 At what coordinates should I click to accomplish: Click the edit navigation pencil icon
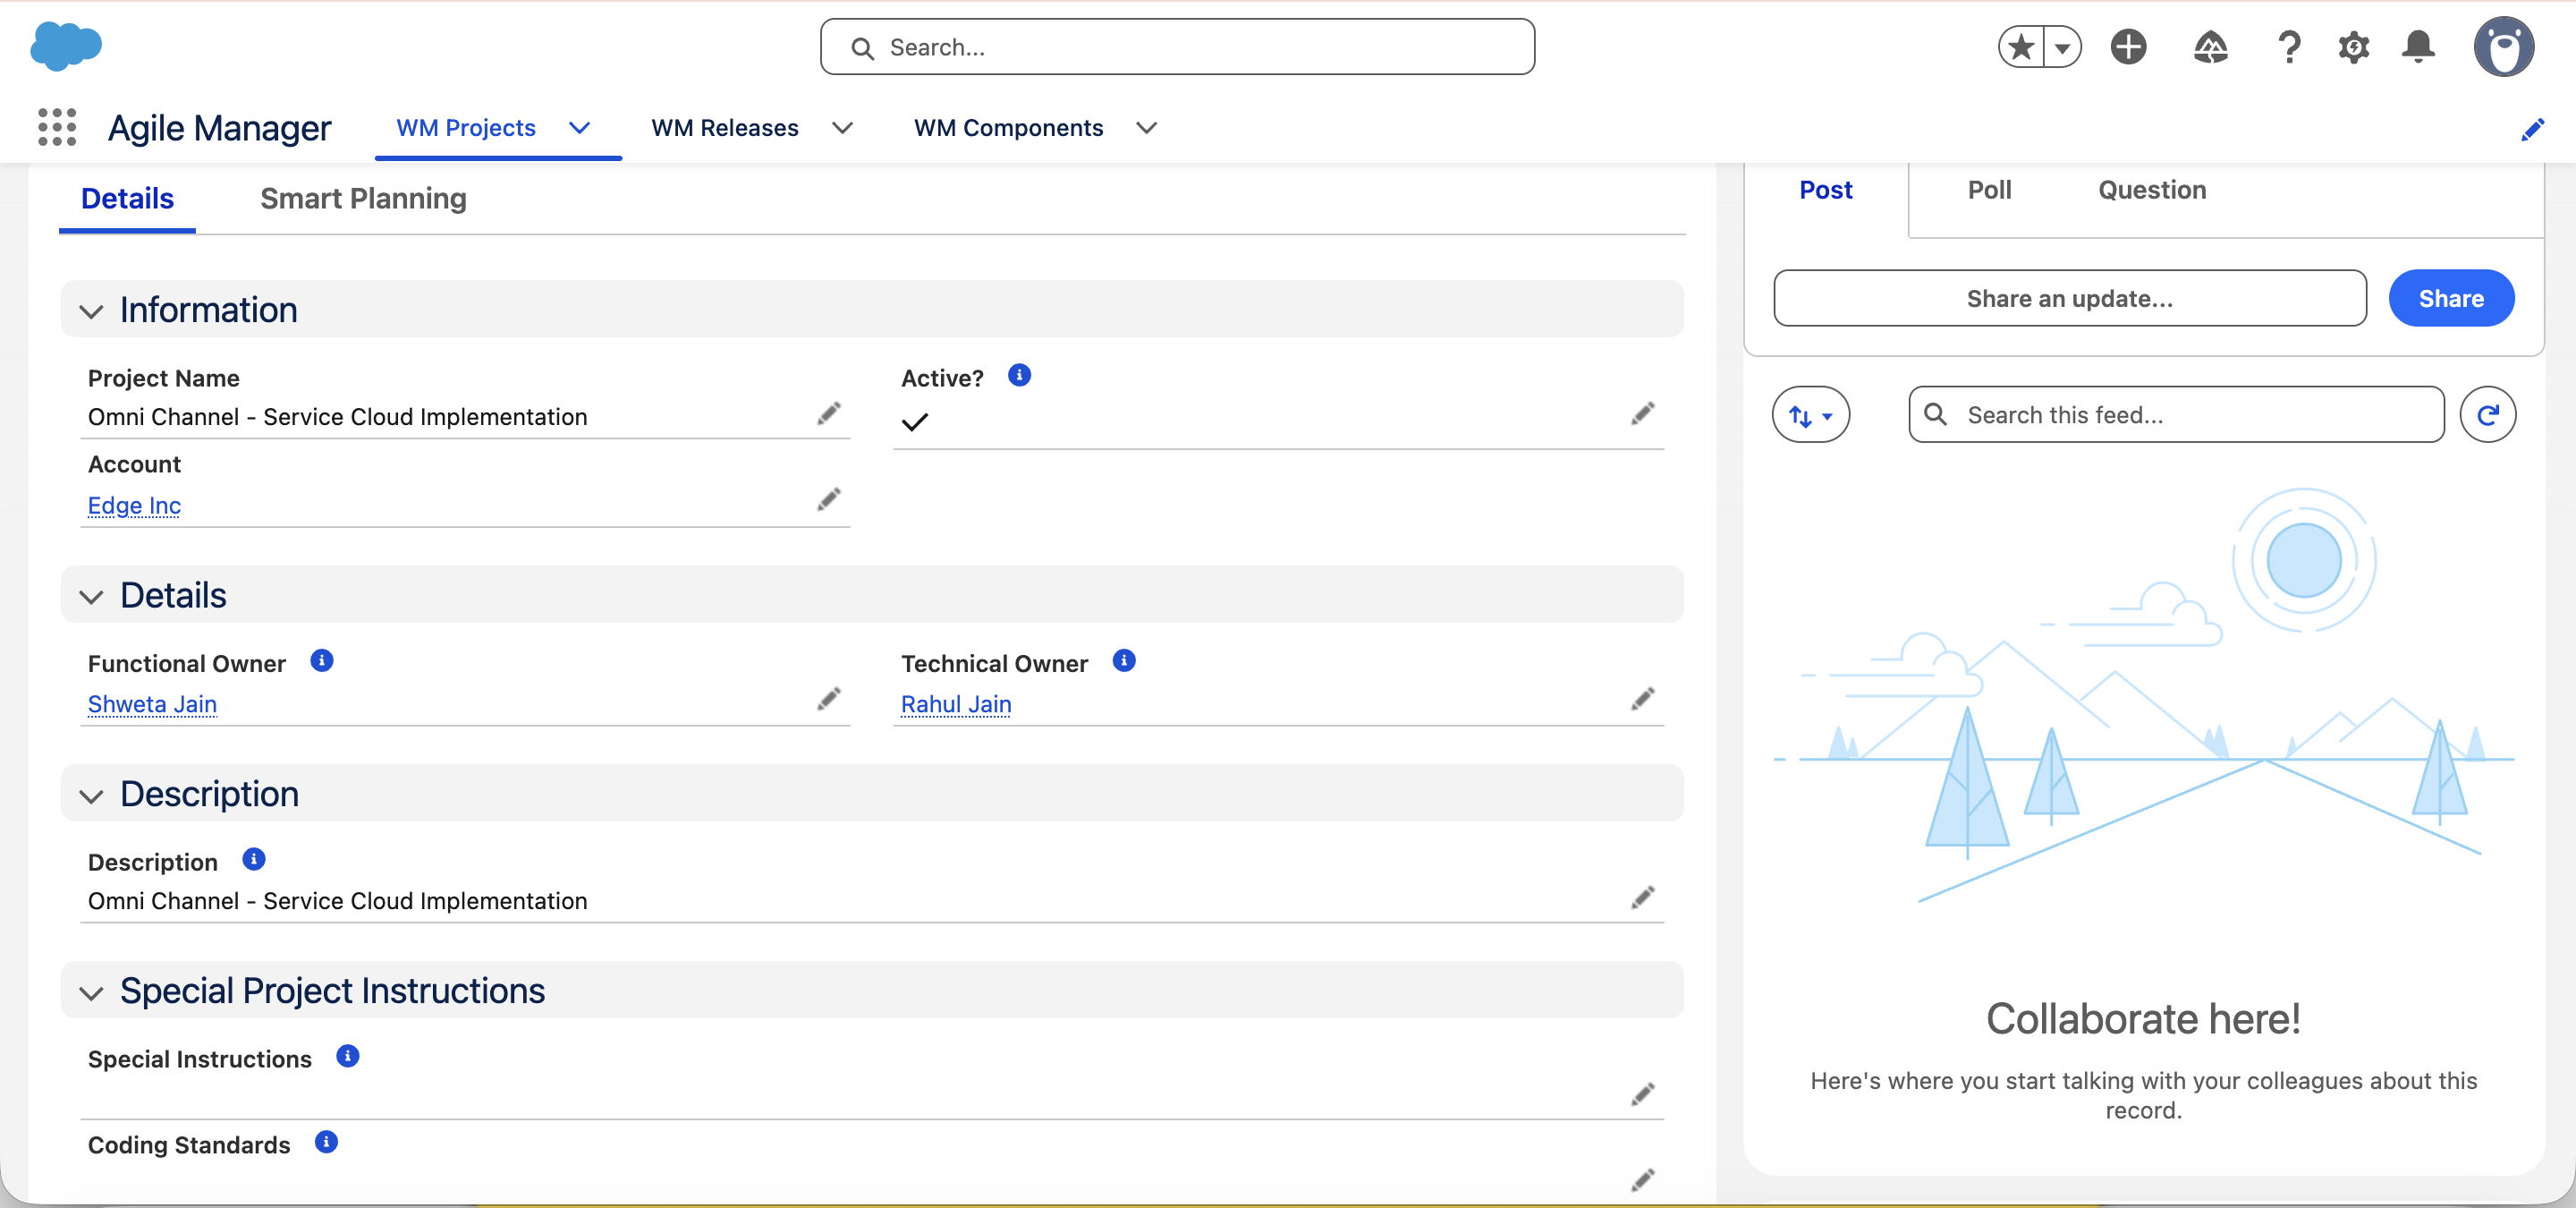pyautogui.click(x=2532, y=129)
